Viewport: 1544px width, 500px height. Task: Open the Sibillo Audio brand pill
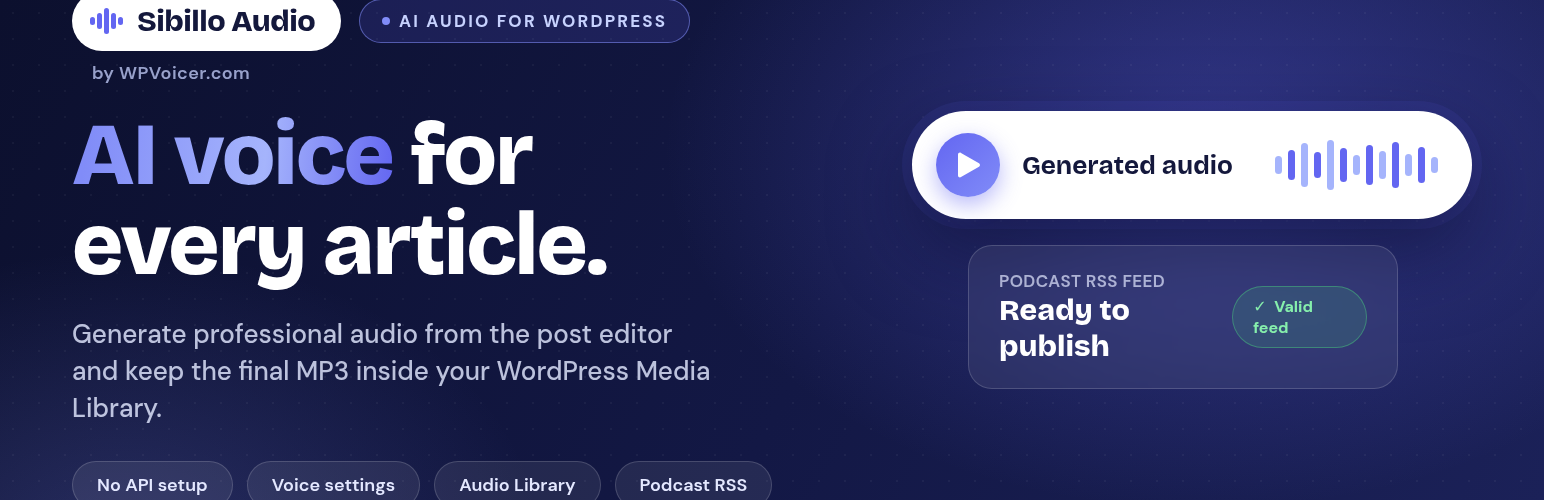[x=206, y=21]
